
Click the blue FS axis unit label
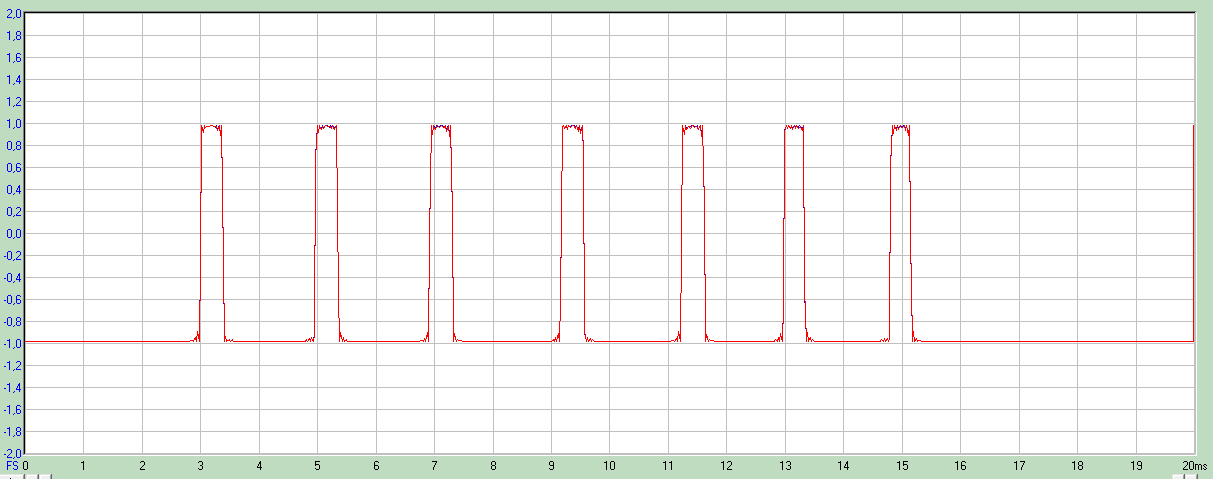[13, 466]
